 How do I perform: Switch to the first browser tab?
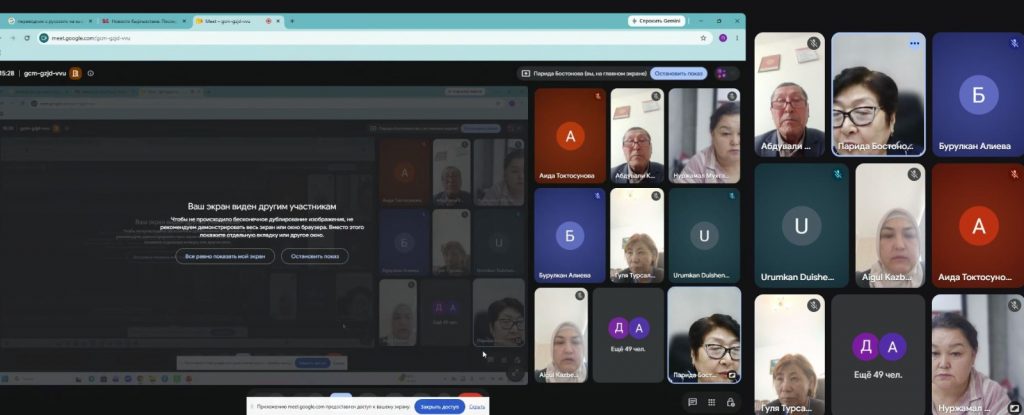(49, 21)
